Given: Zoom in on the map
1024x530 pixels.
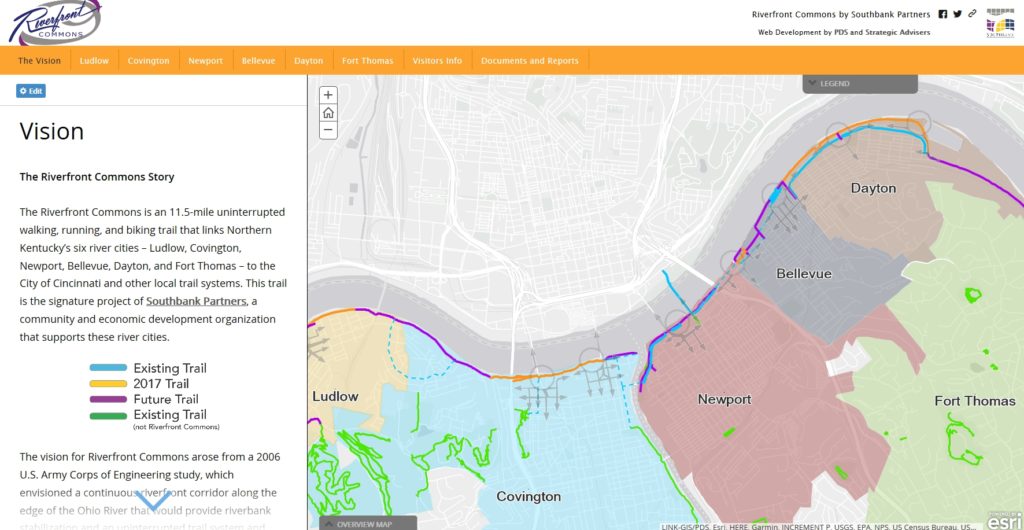Looking at the screenshot, I should 328,95.
